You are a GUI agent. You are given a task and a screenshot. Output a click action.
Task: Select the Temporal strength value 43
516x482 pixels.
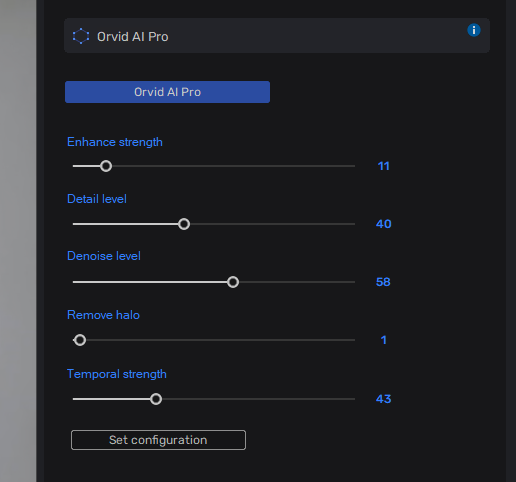pyautogui.click(x=383, y=399)
